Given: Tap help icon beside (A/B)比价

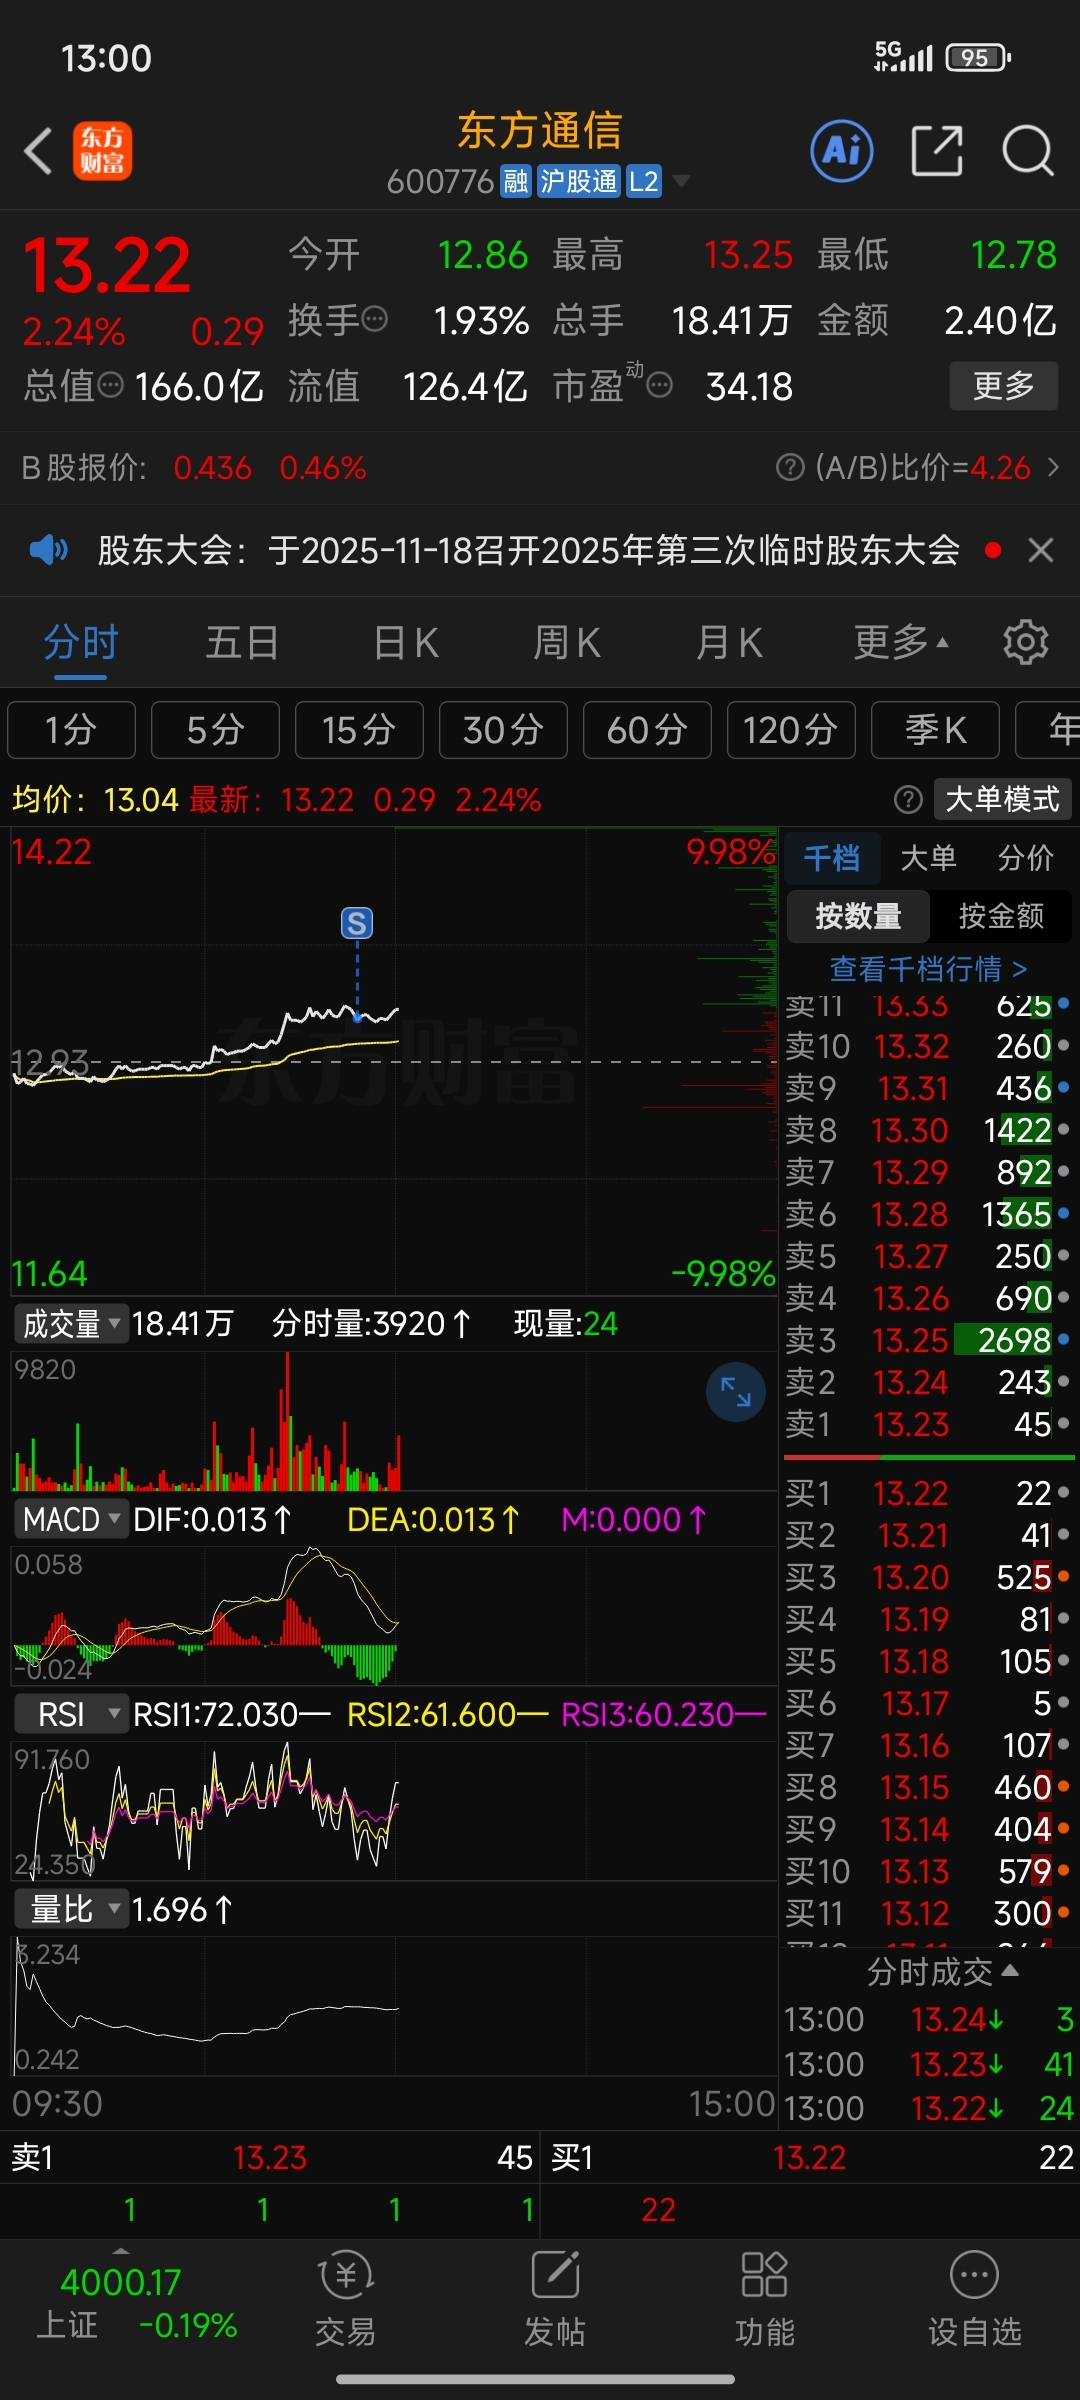Looking at the screenshot, I should [x=790, y=467].
